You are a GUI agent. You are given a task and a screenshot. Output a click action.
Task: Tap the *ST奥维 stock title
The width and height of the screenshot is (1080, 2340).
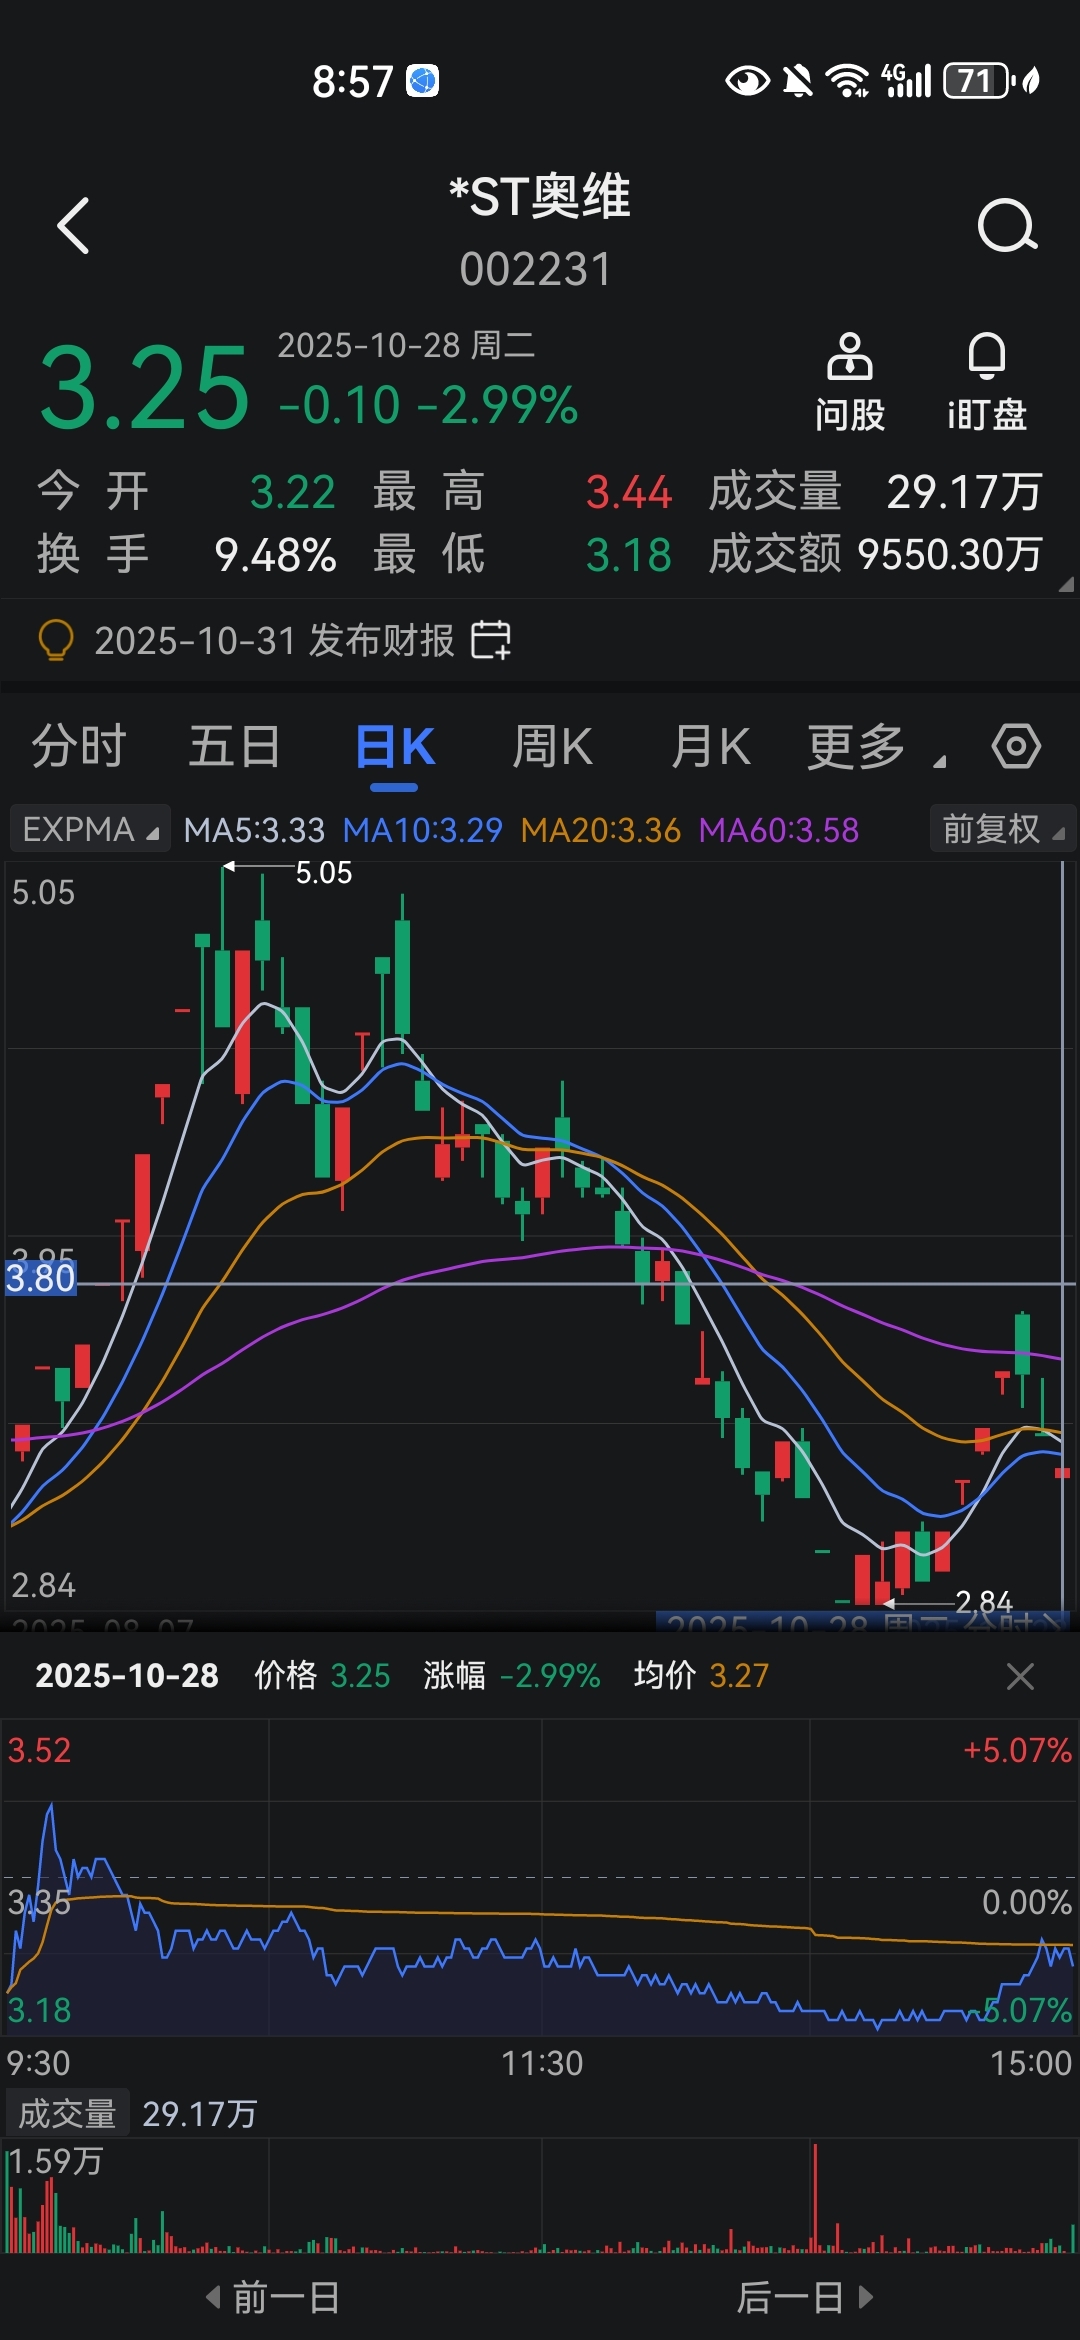click(x=540, y=196)
